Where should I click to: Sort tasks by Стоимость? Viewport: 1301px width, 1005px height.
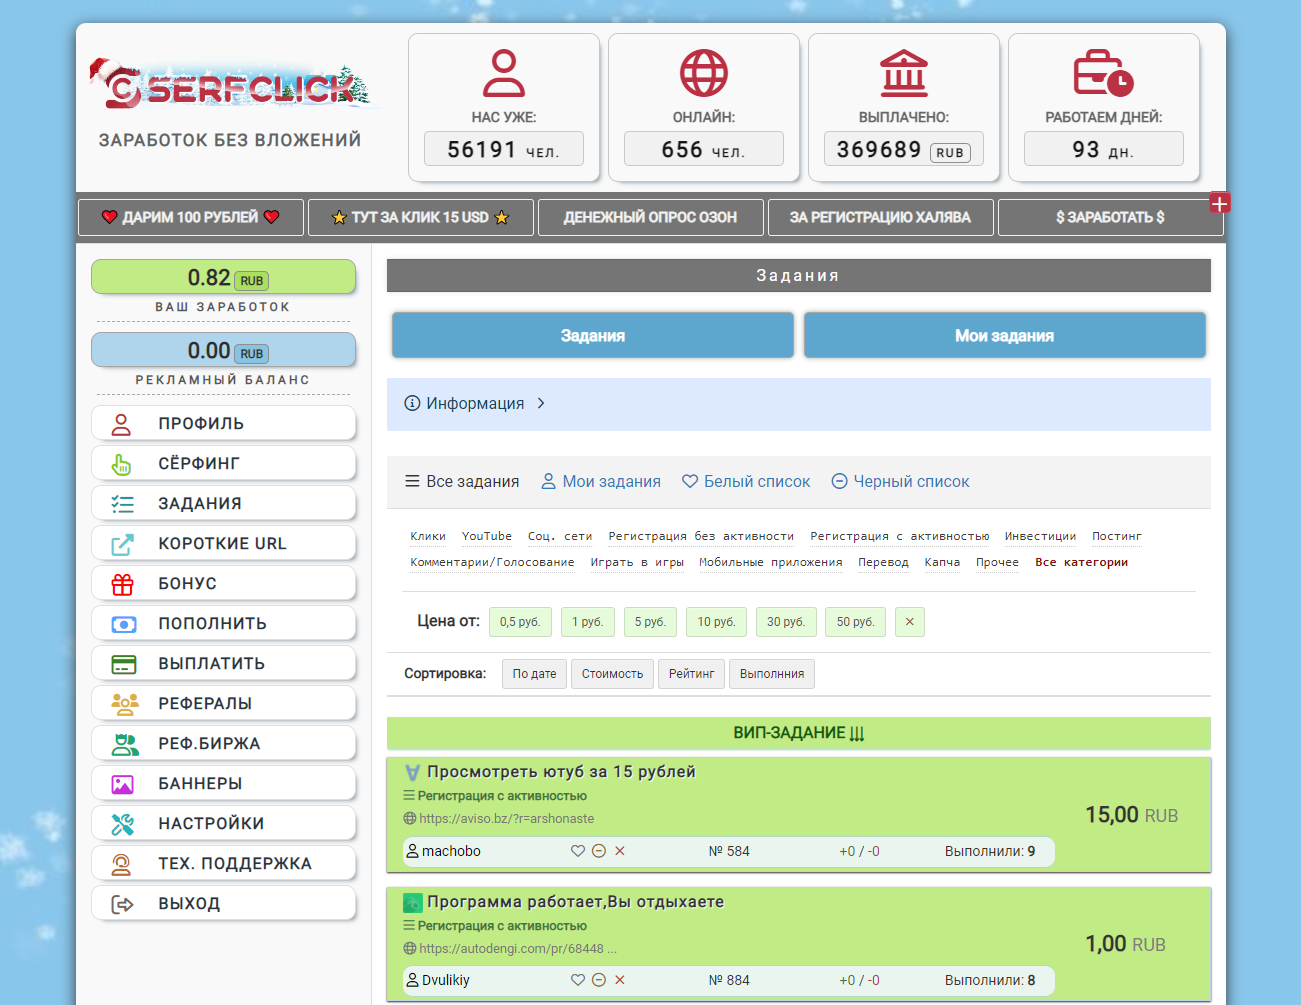coord(613,674)
